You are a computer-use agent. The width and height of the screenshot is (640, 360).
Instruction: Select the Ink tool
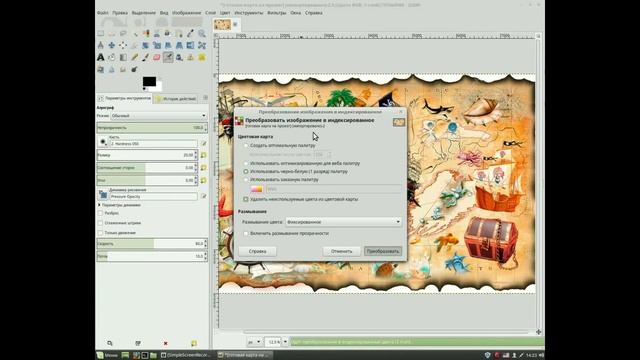pyautogui.click(x=179, y=57)
